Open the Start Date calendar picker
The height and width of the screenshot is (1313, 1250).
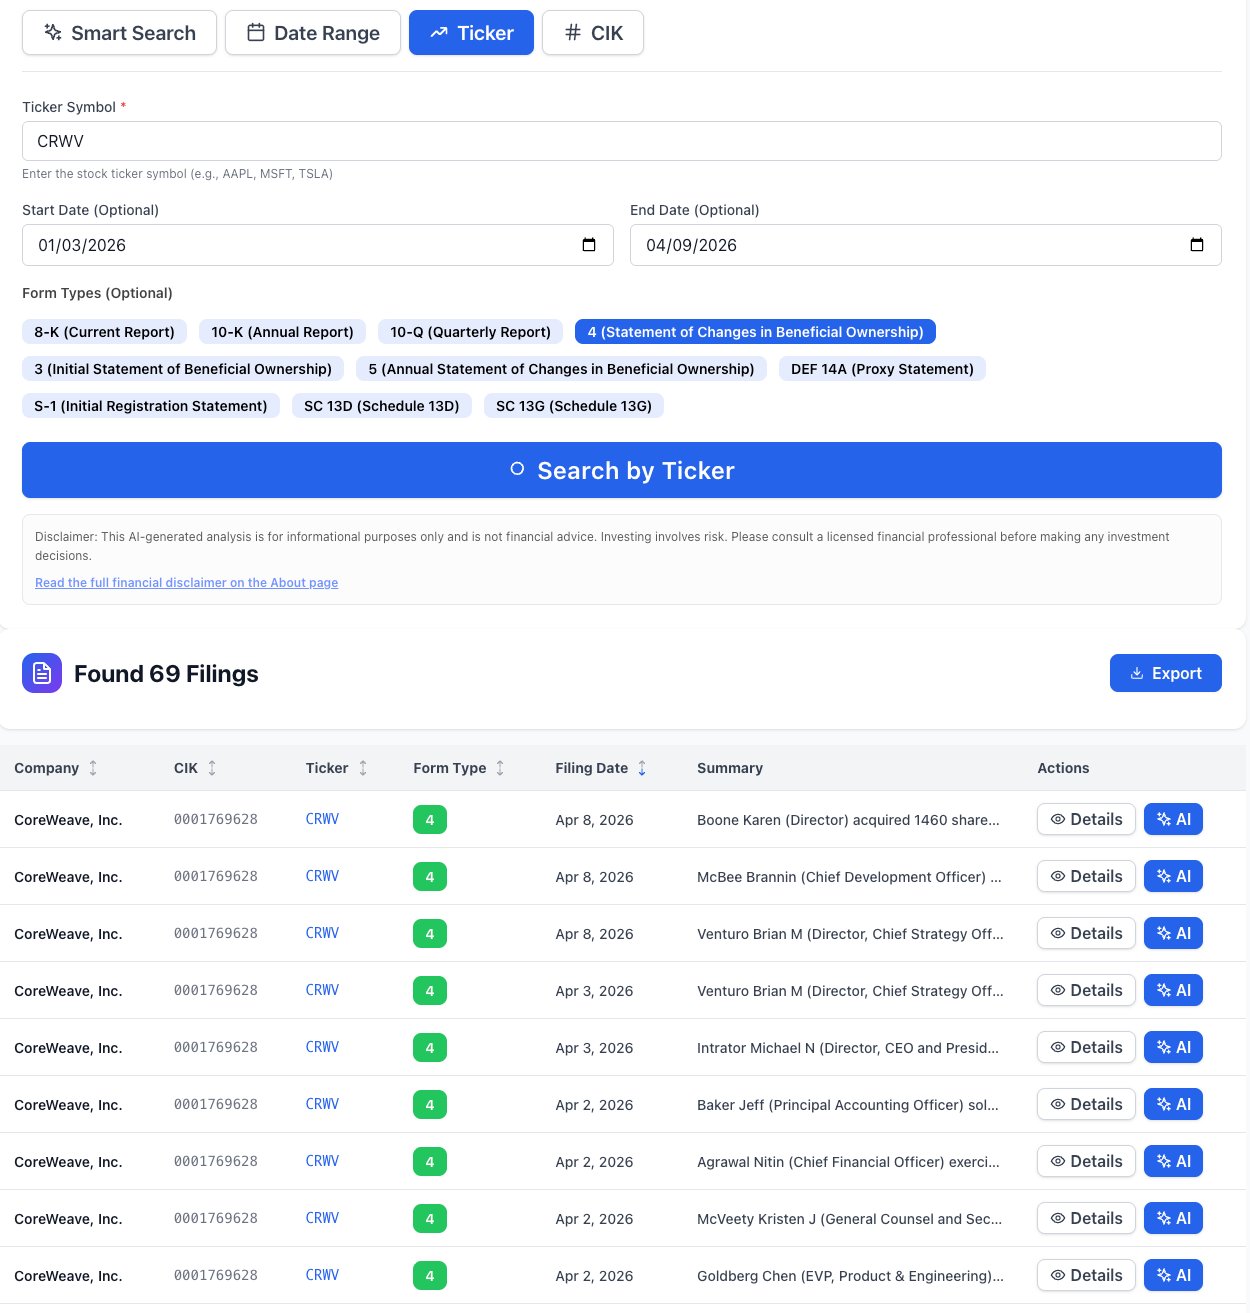pos(590,244)
